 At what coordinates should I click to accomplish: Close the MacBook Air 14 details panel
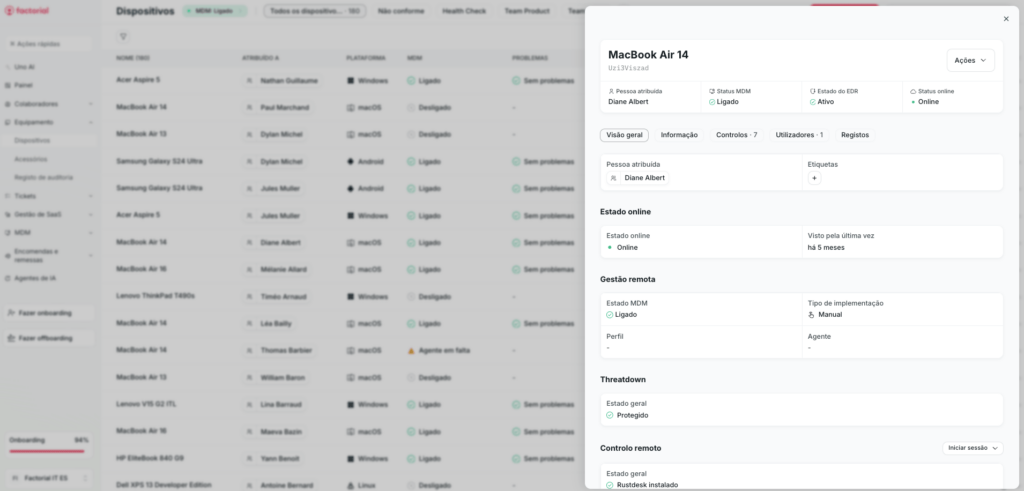click(x=1006, y=19)
